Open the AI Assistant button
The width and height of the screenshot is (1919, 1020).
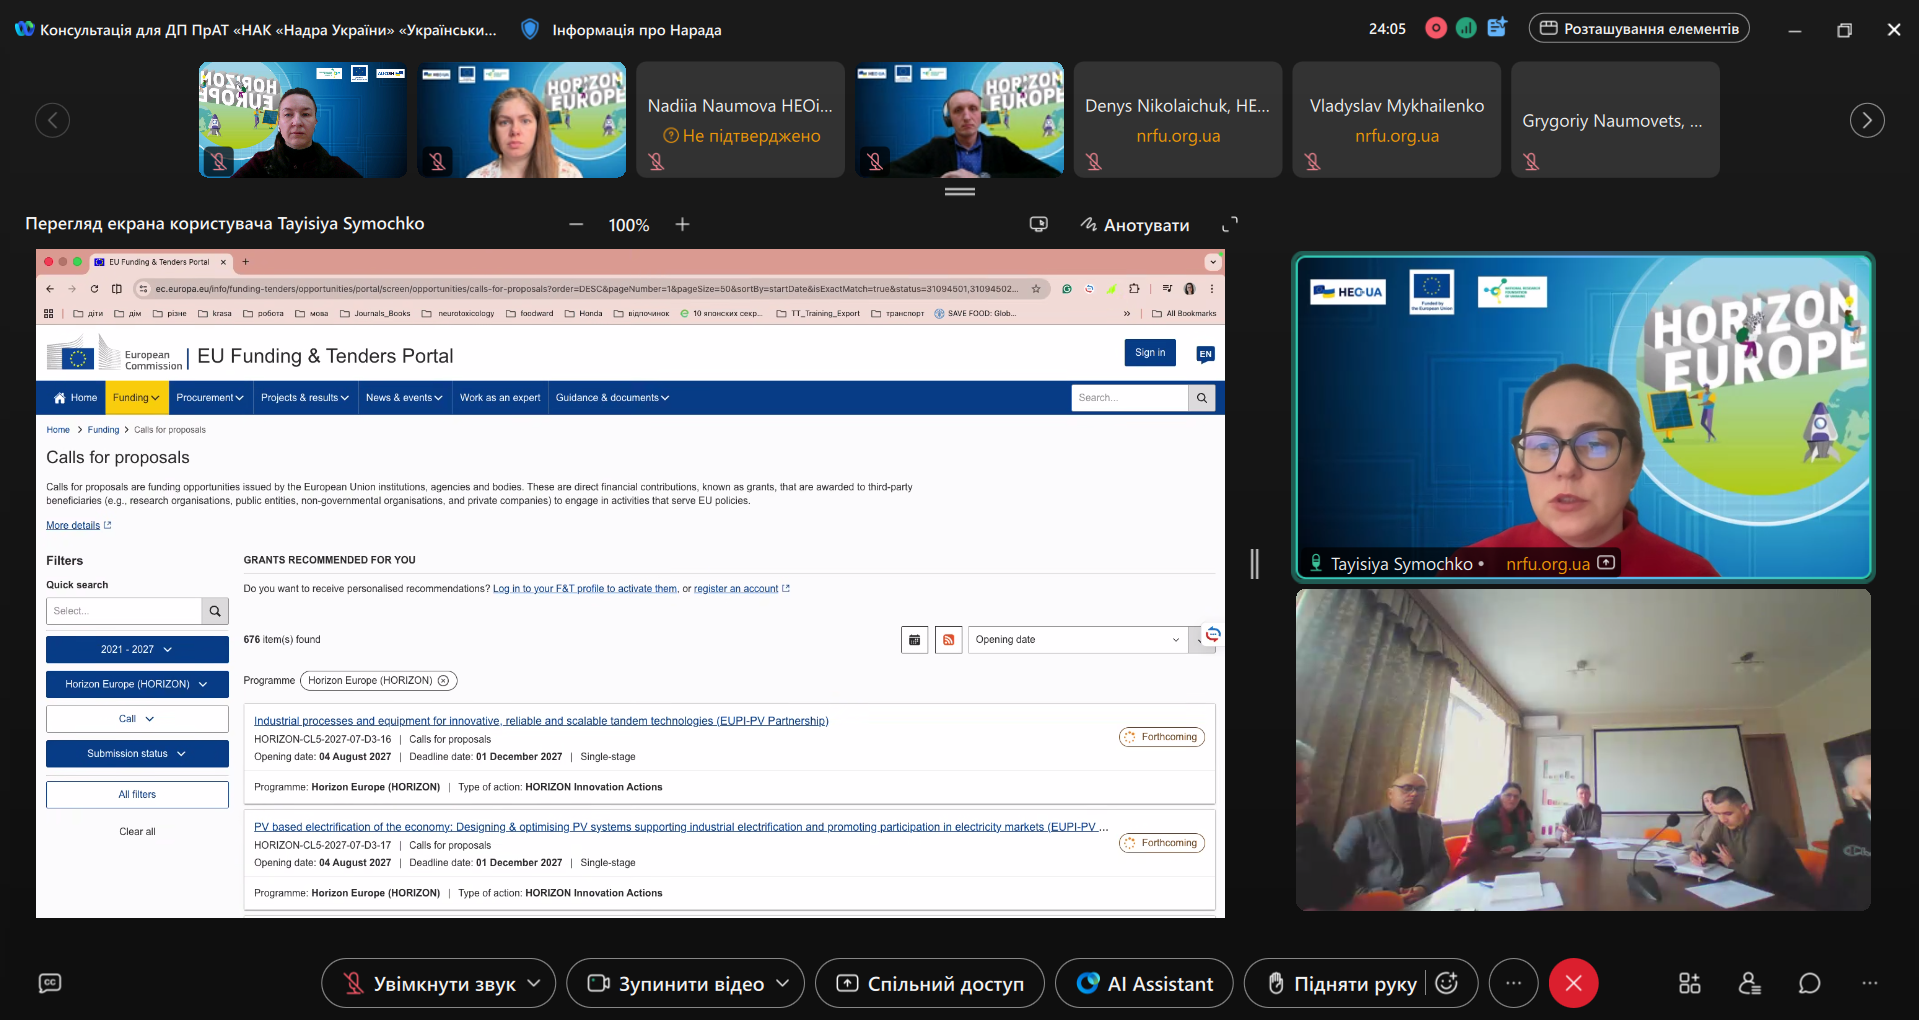(x=1144, y=984)
